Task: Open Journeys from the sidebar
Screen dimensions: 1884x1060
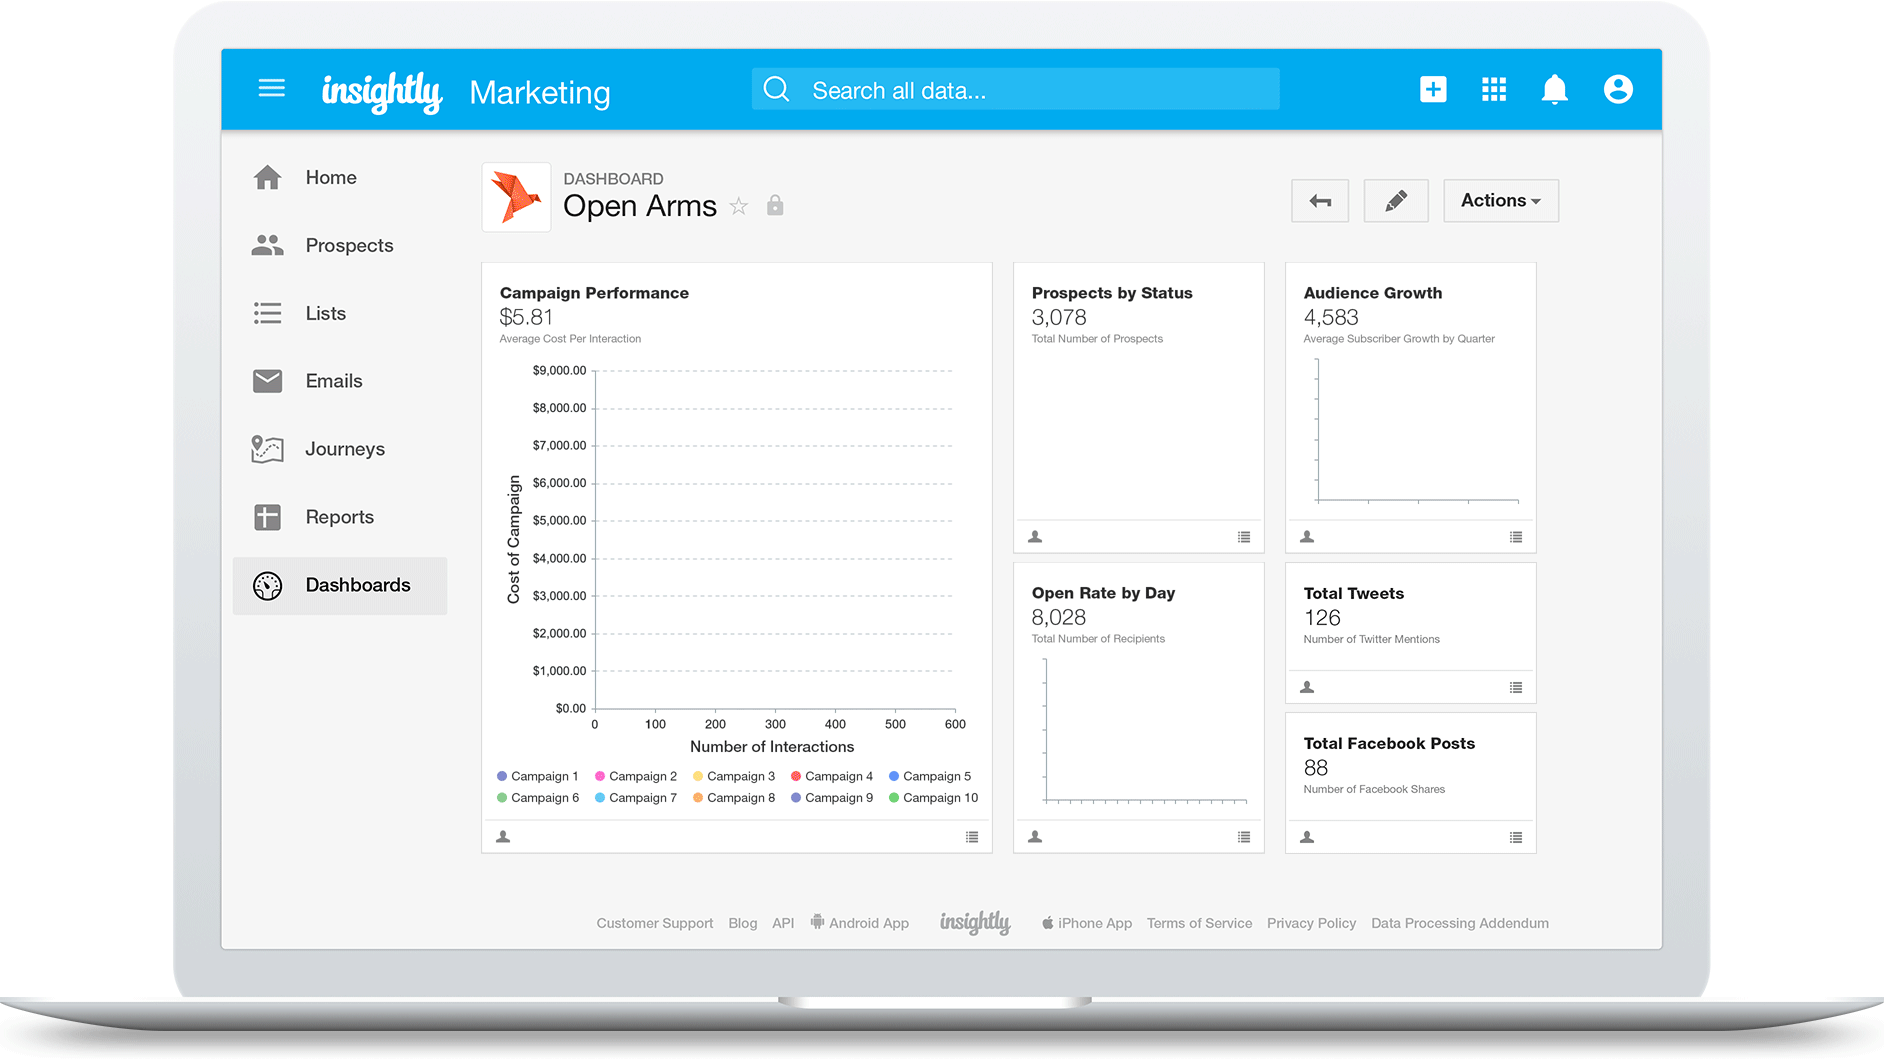Action: tap(345, 449)
